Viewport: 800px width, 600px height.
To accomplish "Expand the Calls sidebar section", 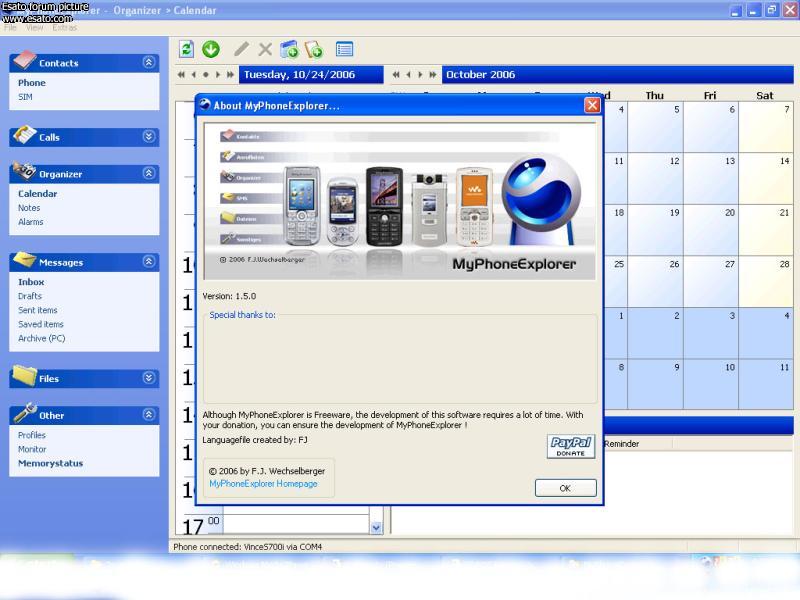I will 148,136.
